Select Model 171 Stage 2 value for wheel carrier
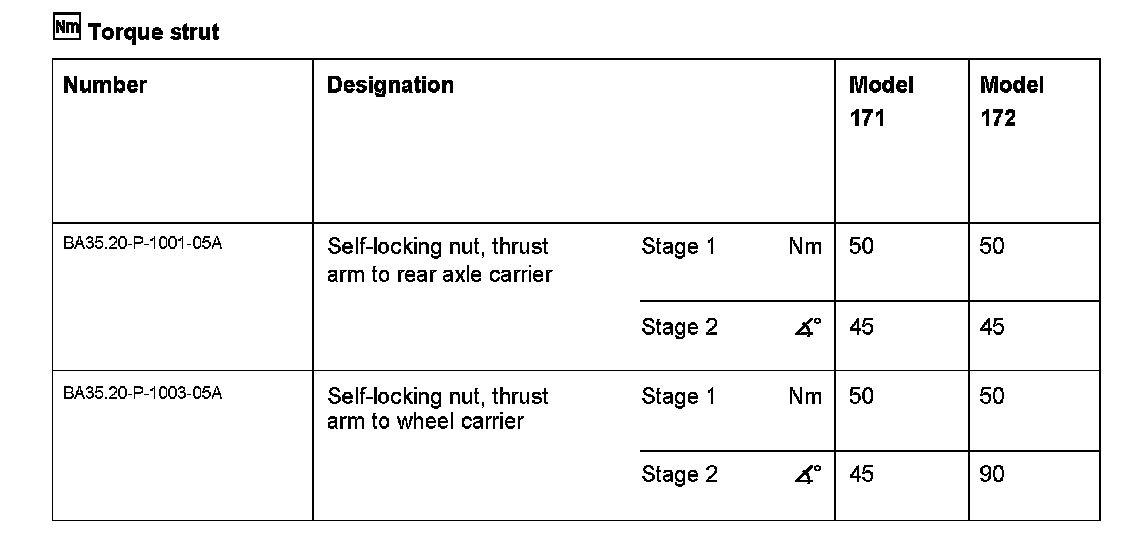Image resolution: width=1136 pixels, height=536 pixels. point(861,474)
